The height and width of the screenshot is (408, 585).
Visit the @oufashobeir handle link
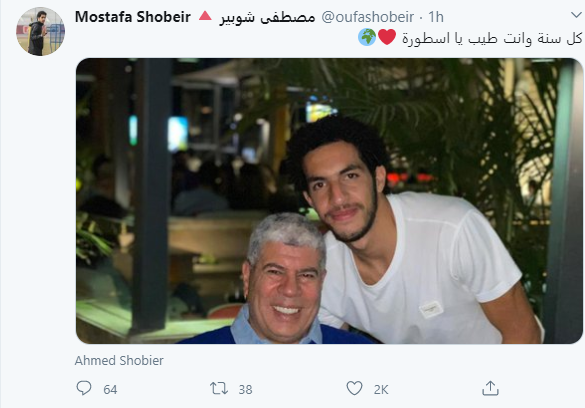(x=367, y=17)
